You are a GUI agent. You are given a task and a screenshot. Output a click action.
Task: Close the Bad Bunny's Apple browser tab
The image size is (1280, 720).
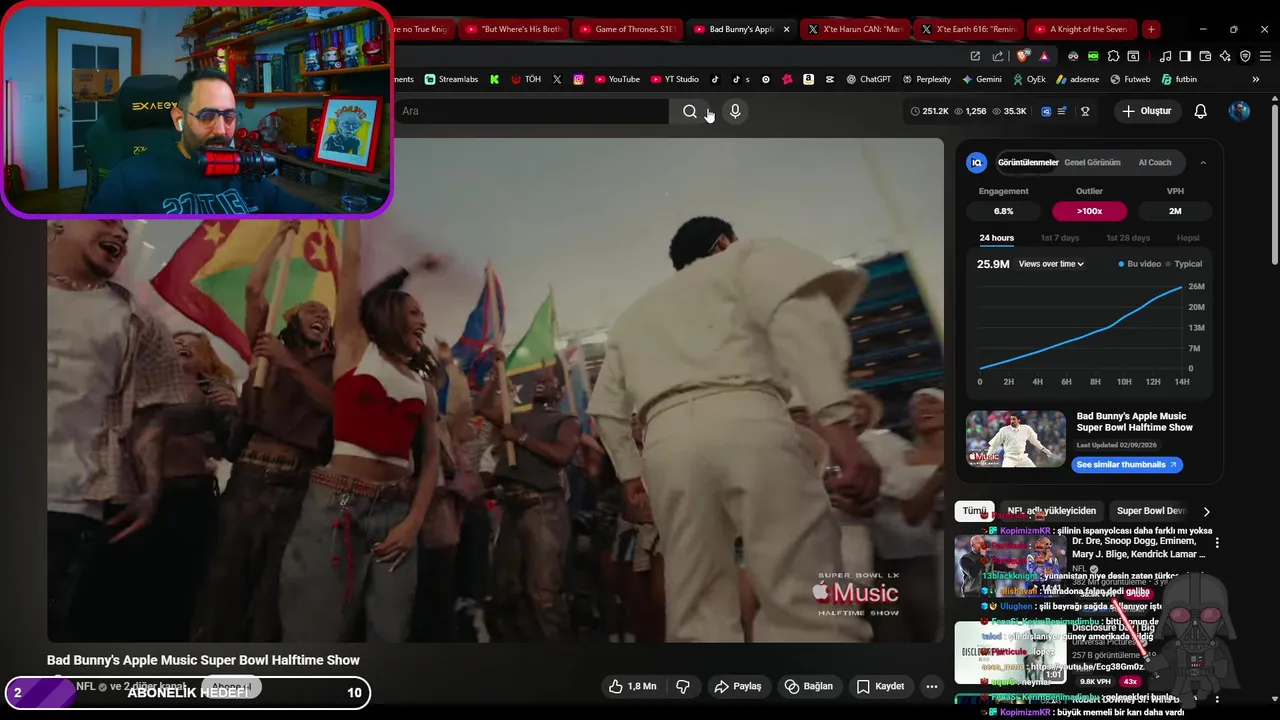pos(786,29)
